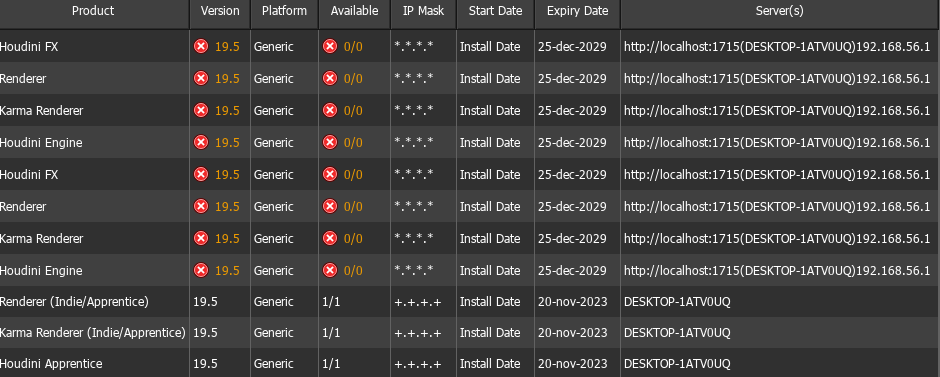Click the 19.5 version of Houdini Apprentice
This screenshot has width=940, height=377.
coord(205,364)
